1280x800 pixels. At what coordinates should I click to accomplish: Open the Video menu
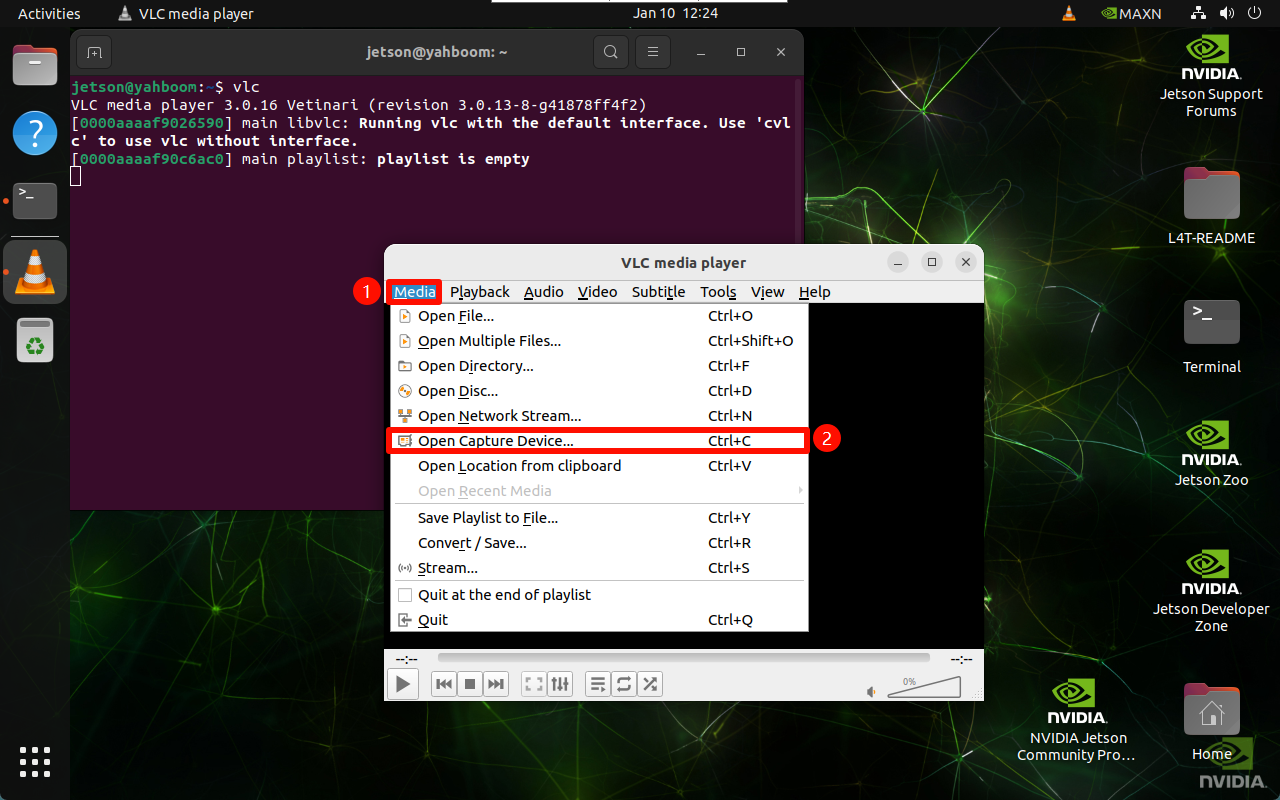598,292
